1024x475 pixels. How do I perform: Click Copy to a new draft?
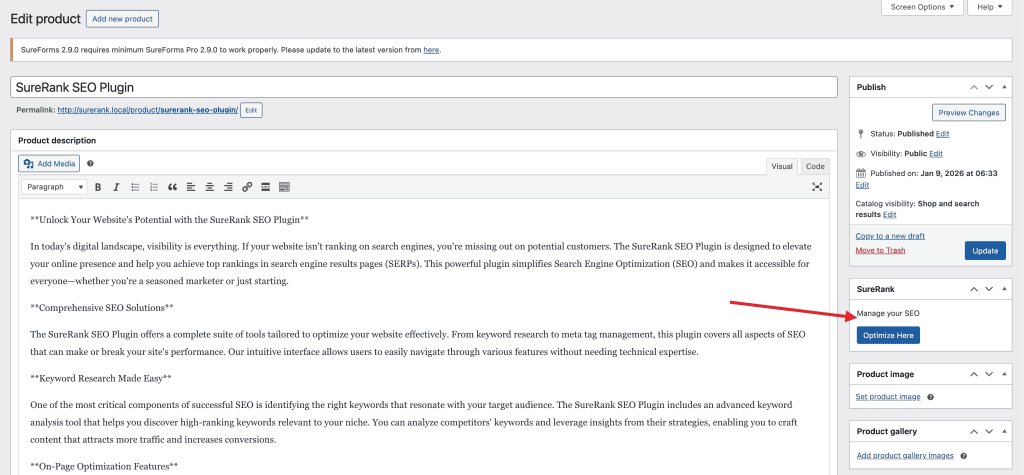point(889,236)
